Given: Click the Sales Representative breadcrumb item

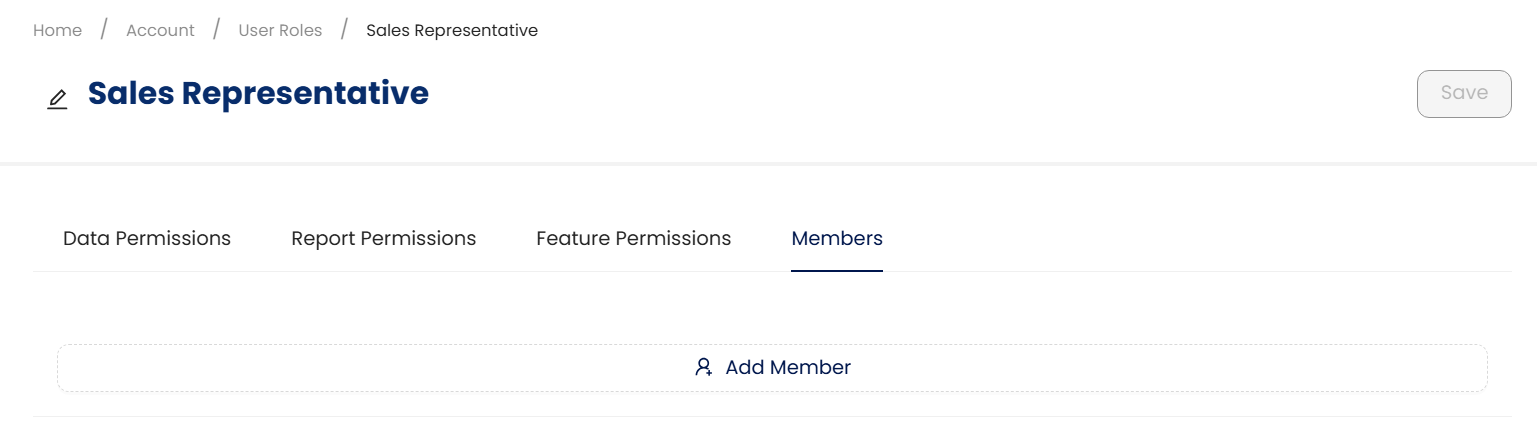Looking at the screenshot, I should [x=451, y=30].
